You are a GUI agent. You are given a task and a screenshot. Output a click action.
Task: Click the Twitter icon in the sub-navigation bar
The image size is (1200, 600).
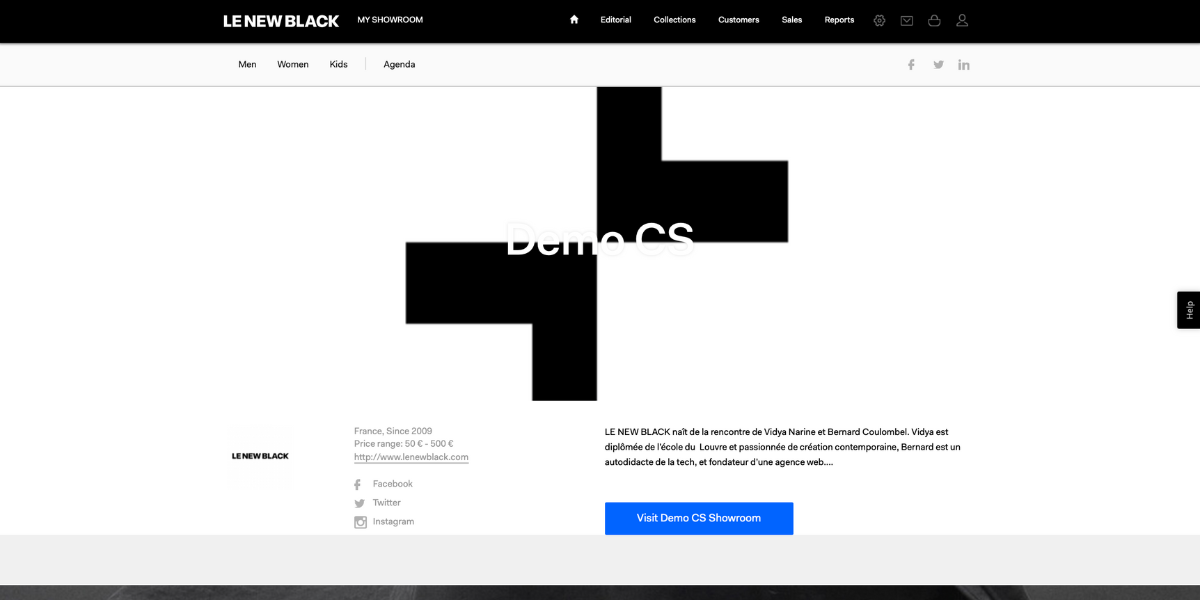click(x=938, y=65)
